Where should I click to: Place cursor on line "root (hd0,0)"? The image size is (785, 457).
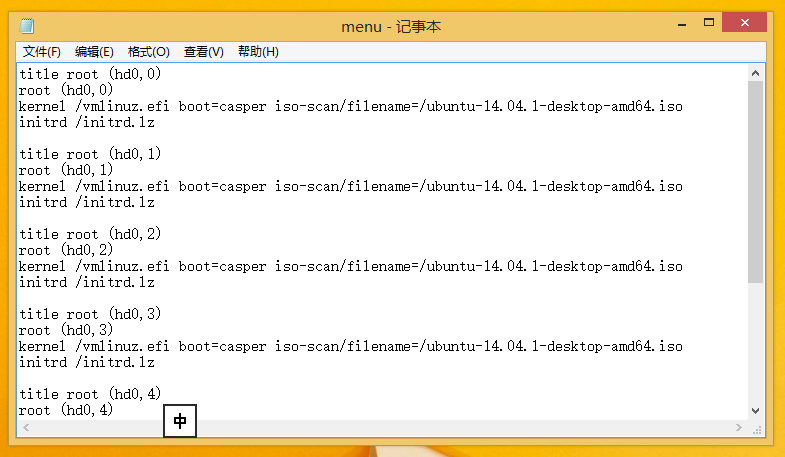point(66,90)
